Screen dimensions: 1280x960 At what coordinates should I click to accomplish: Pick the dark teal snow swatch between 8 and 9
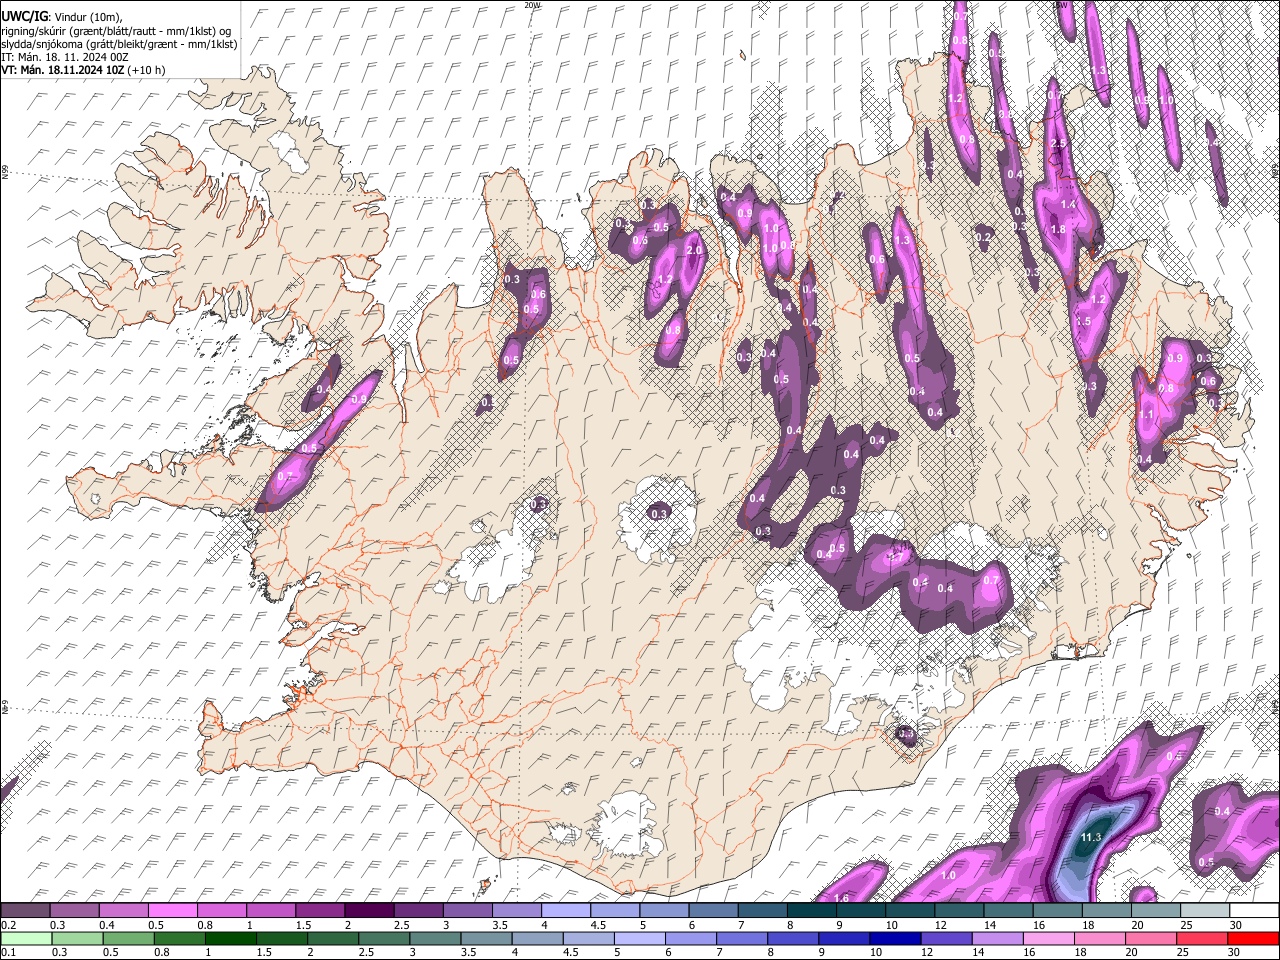click(x=812, y=911)
